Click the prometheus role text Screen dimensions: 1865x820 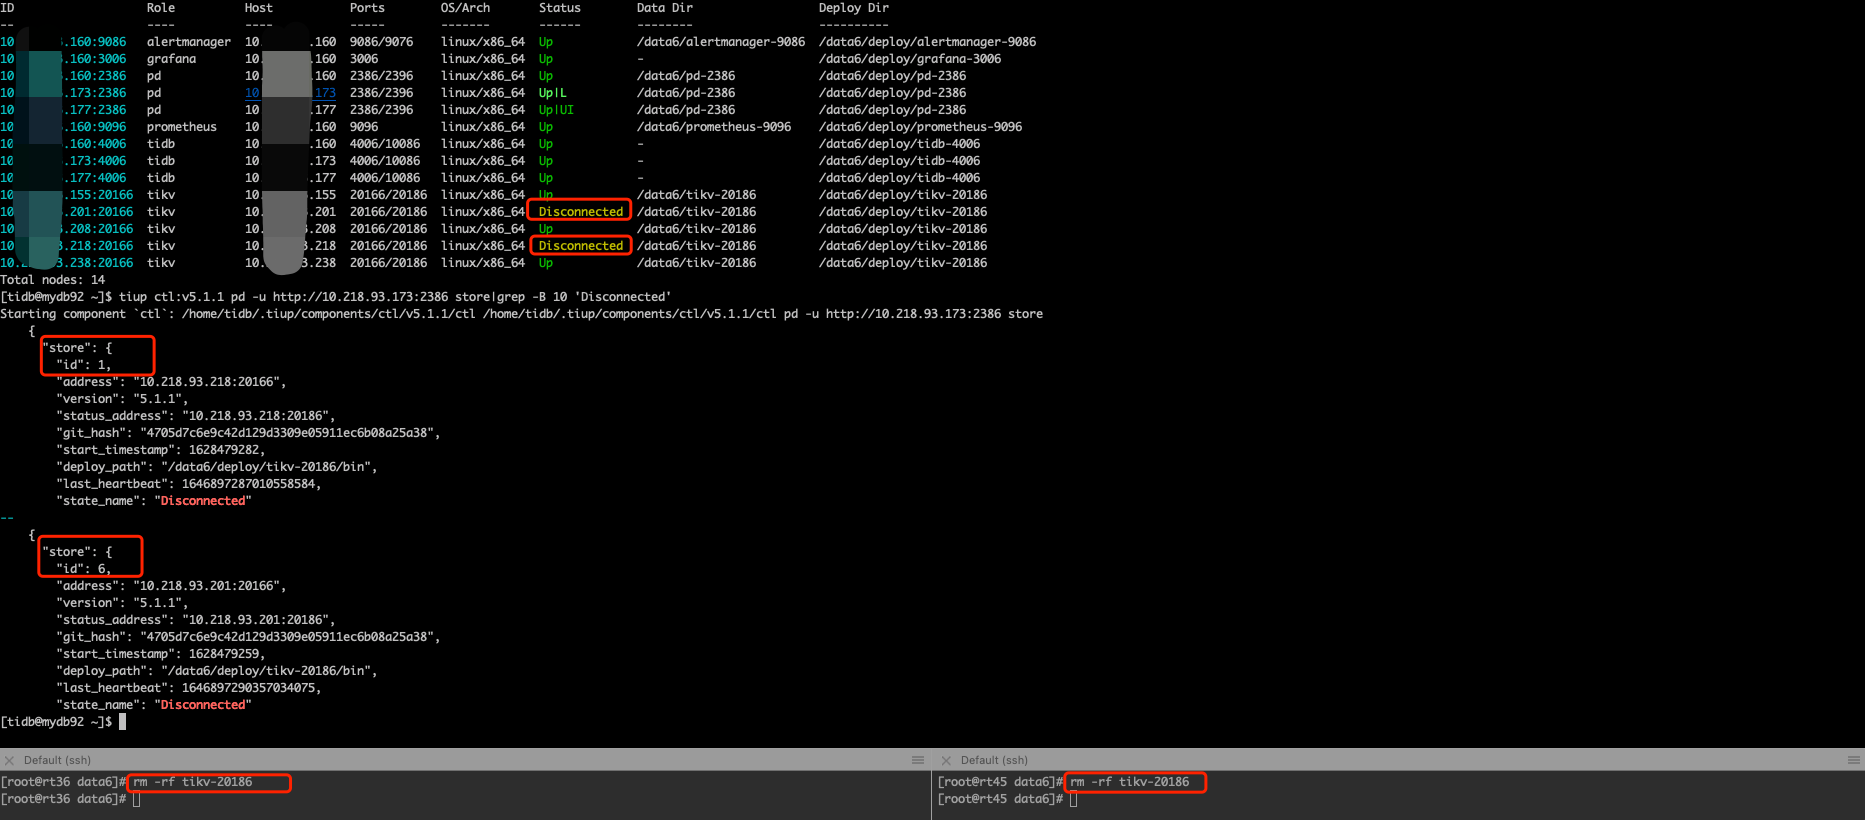click(182, 127)
